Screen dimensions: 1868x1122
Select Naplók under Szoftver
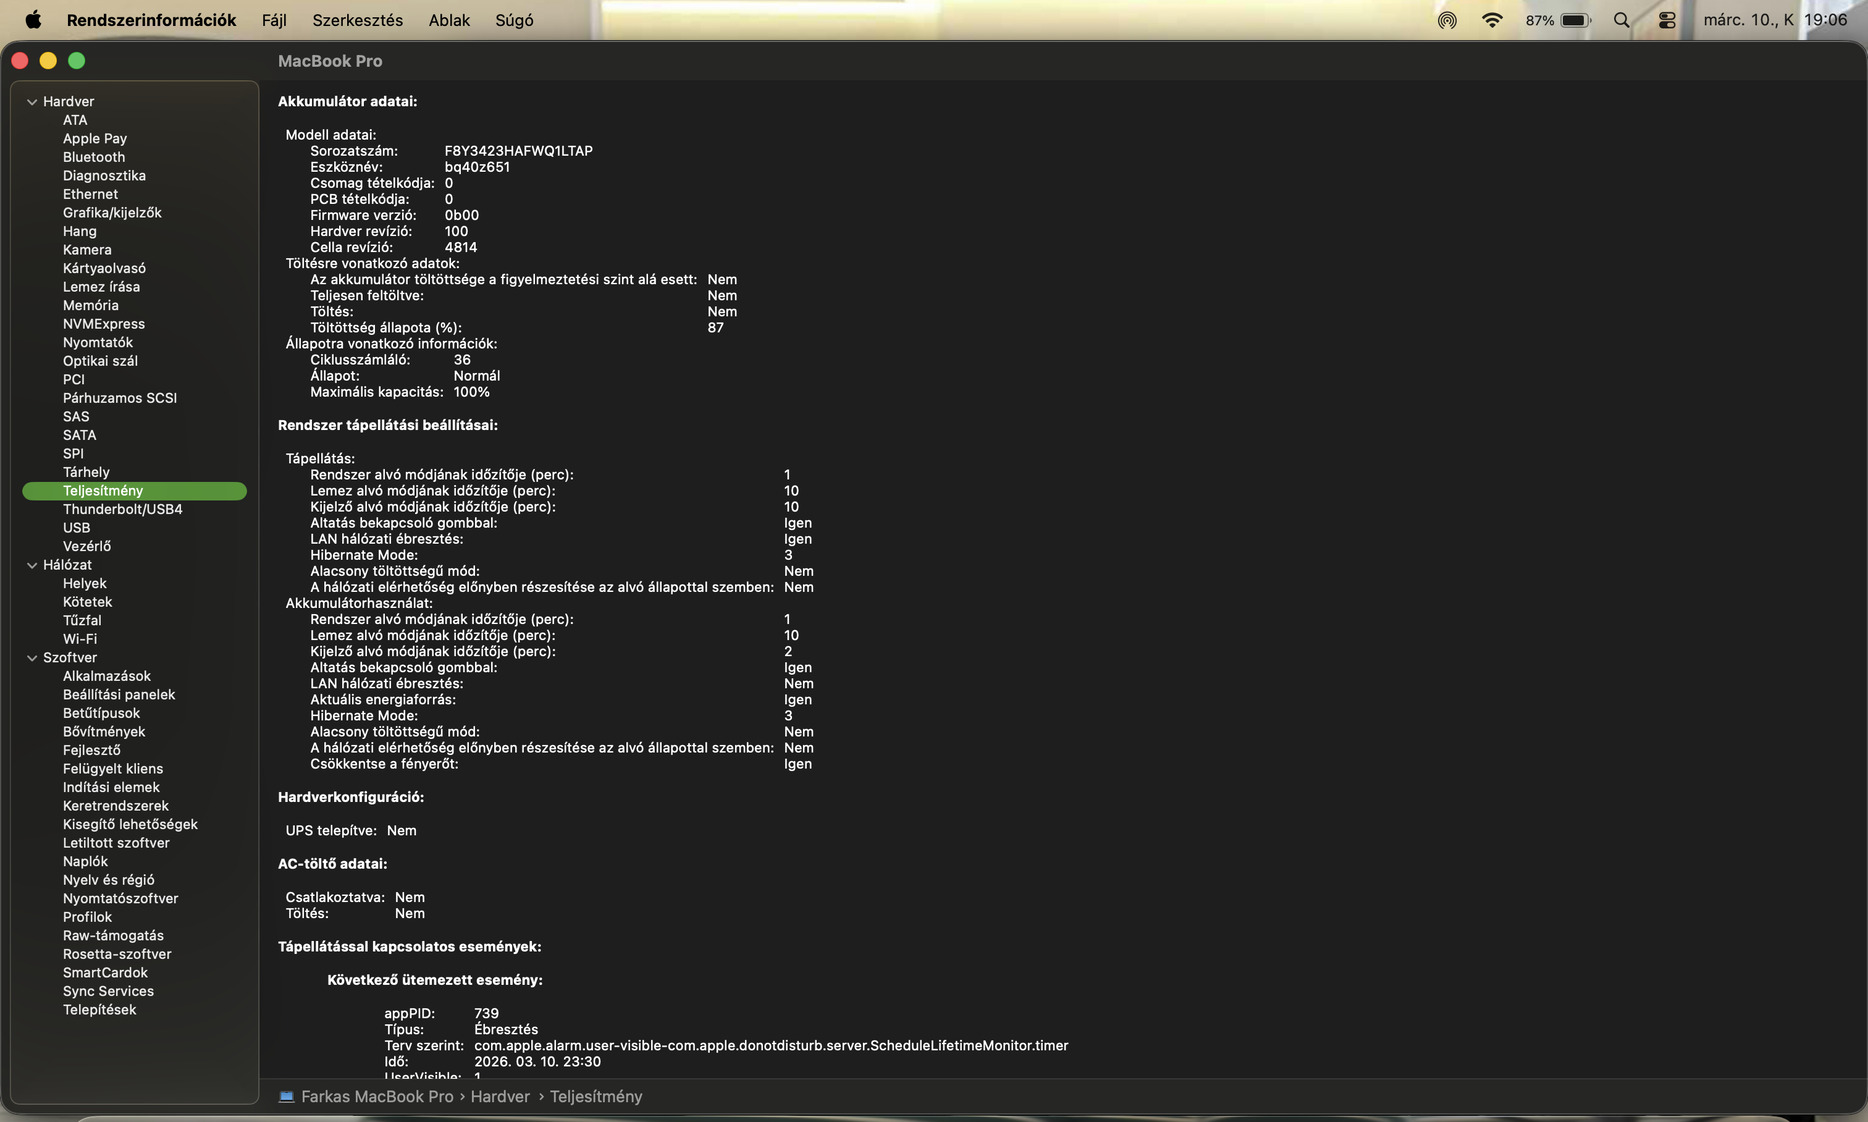coord(85,862)
